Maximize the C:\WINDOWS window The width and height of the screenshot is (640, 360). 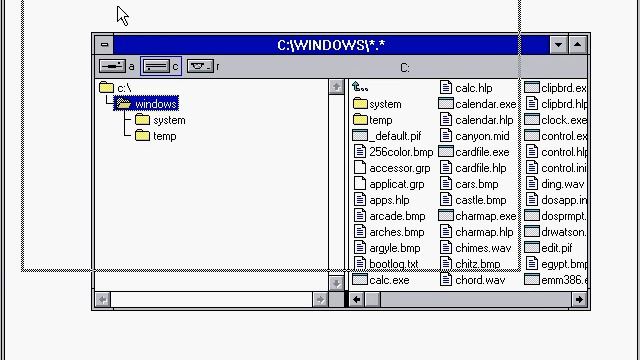[x=577, y=44]
